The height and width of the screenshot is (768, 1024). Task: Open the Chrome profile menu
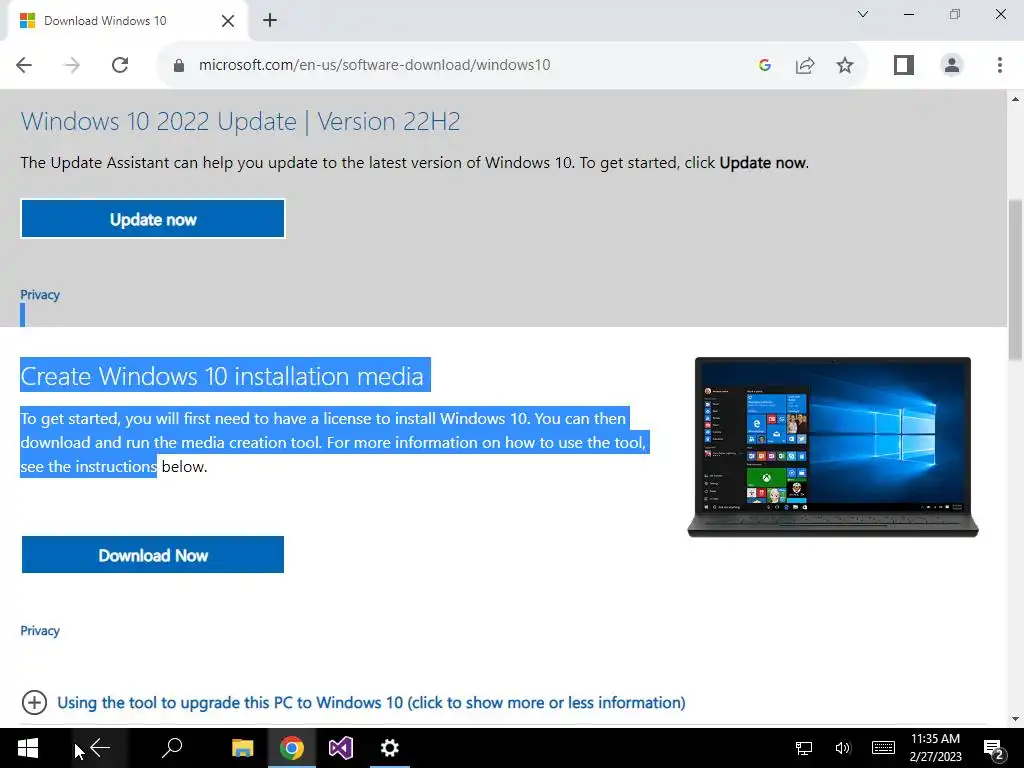point(952,65)
